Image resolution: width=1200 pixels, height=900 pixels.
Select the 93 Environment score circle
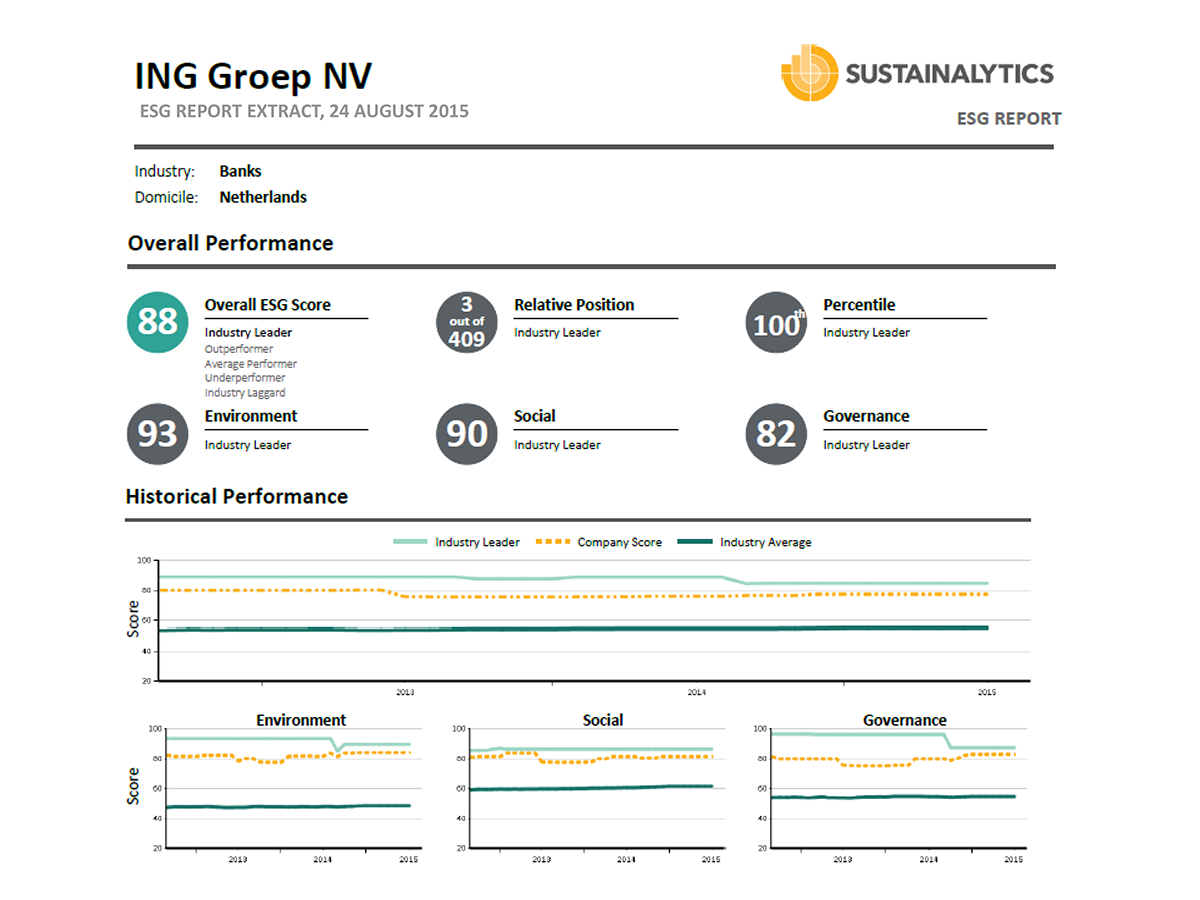(x=157, y=433)
